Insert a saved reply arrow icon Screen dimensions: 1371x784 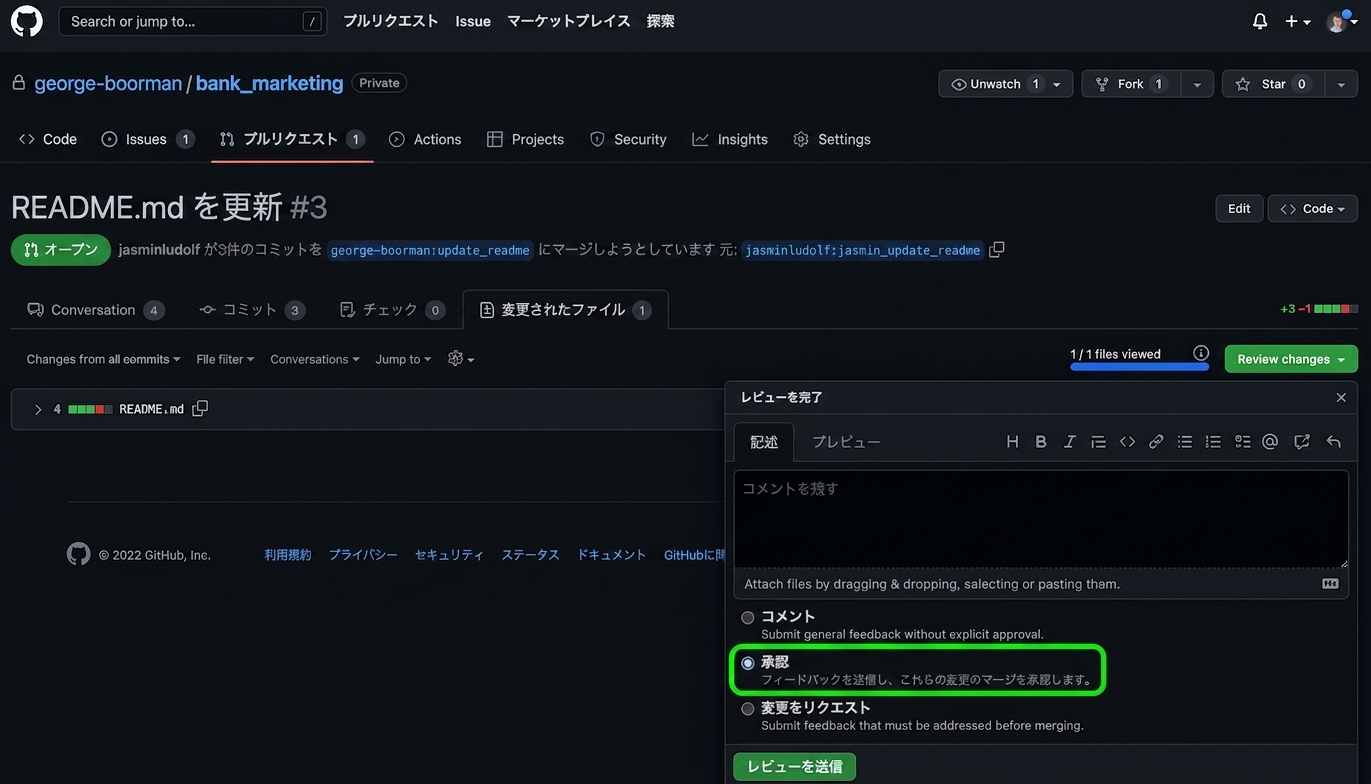1333,442
